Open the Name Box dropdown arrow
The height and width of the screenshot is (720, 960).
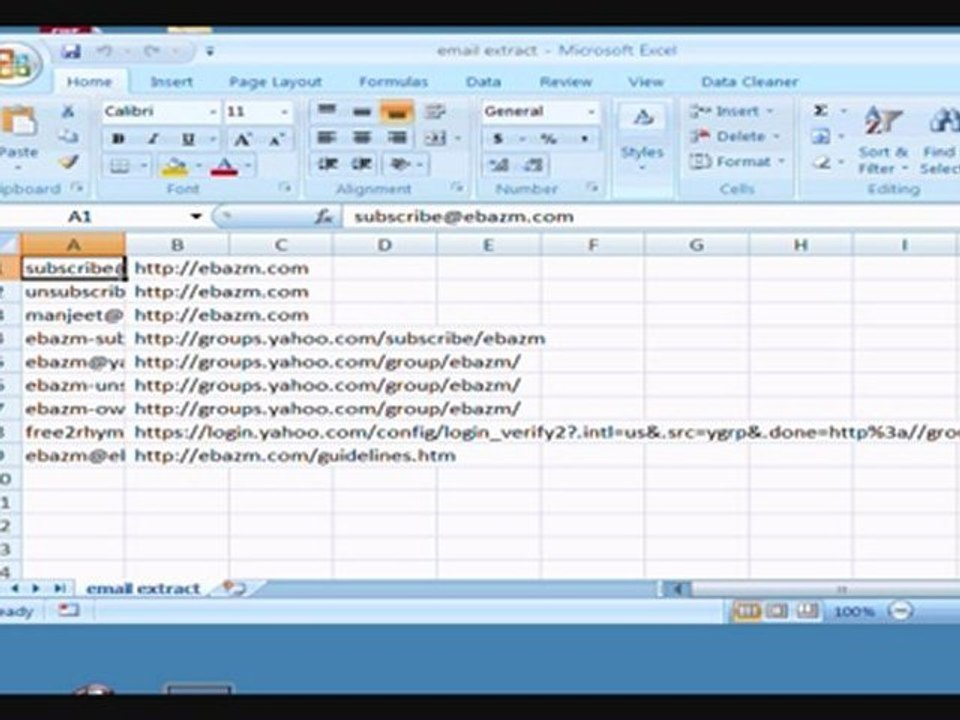click(196, 216)
